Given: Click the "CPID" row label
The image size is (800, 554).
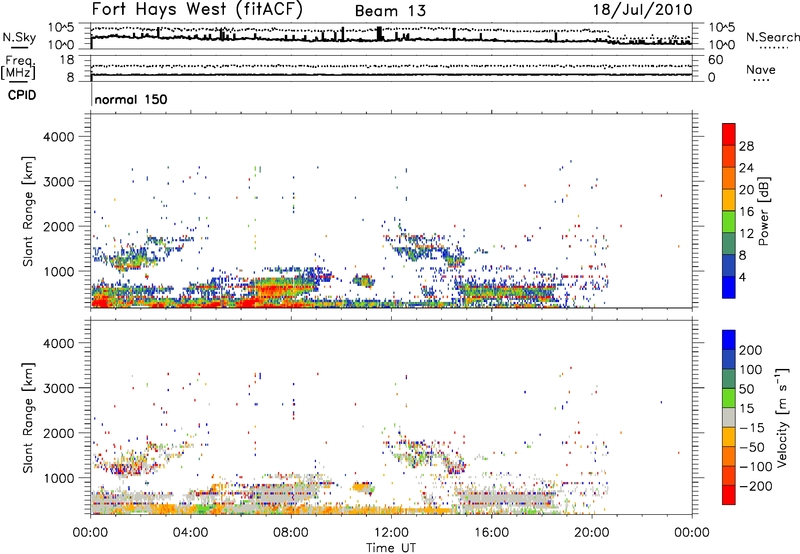Looking at the screenshot, I should pos(22,95).
